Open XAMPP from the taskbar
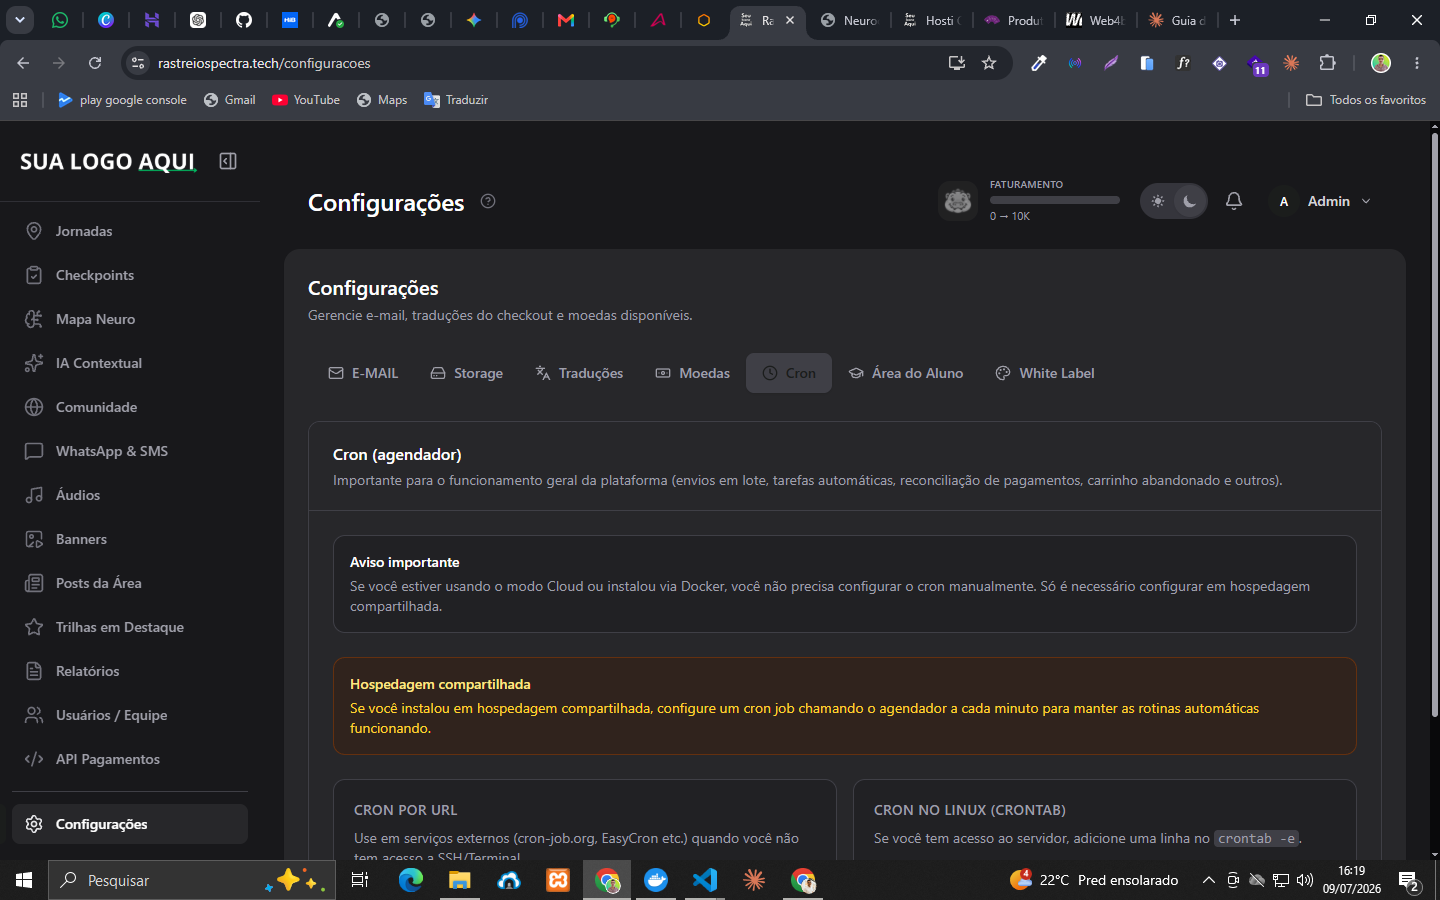The image size is (1440, 900). (558, 880)
